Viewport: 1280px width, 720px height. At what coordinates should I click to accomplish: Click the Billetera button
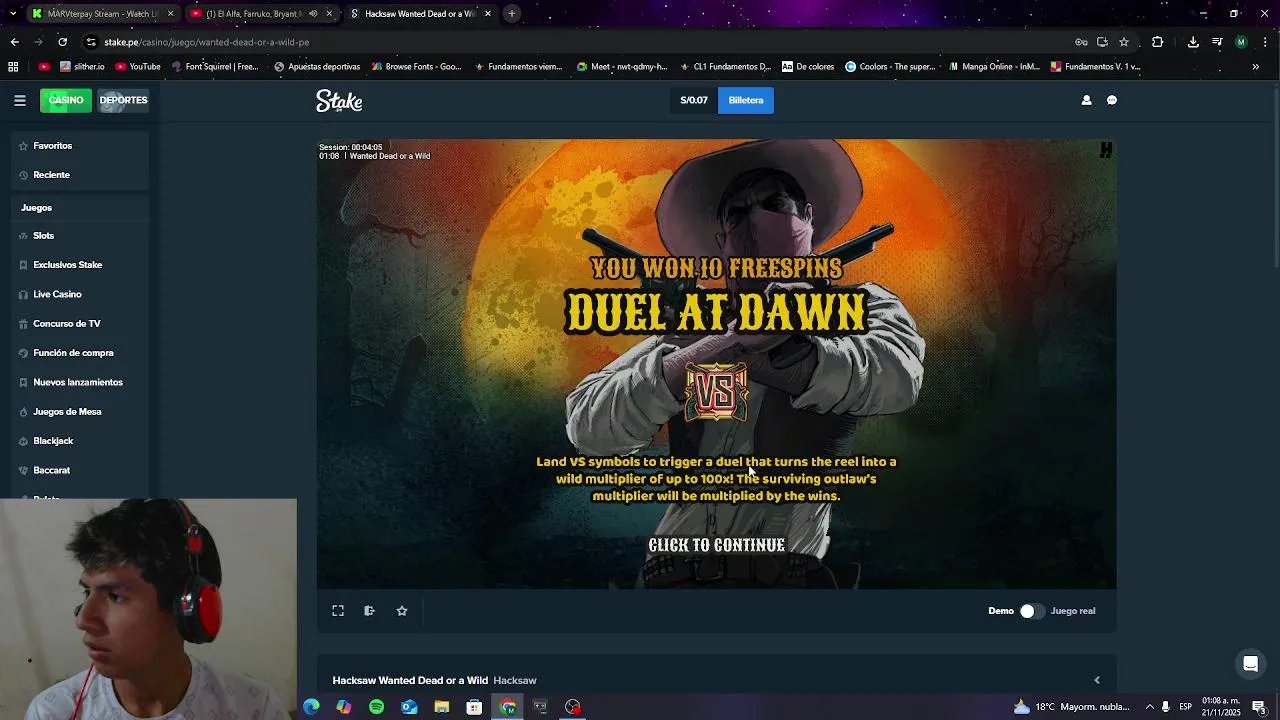[x=746, y=100]
